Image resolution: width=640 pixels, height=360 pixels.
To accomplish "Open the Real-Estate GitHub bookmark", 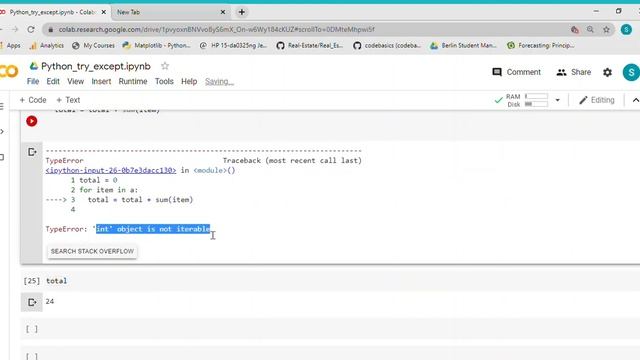I will [310, 45].
